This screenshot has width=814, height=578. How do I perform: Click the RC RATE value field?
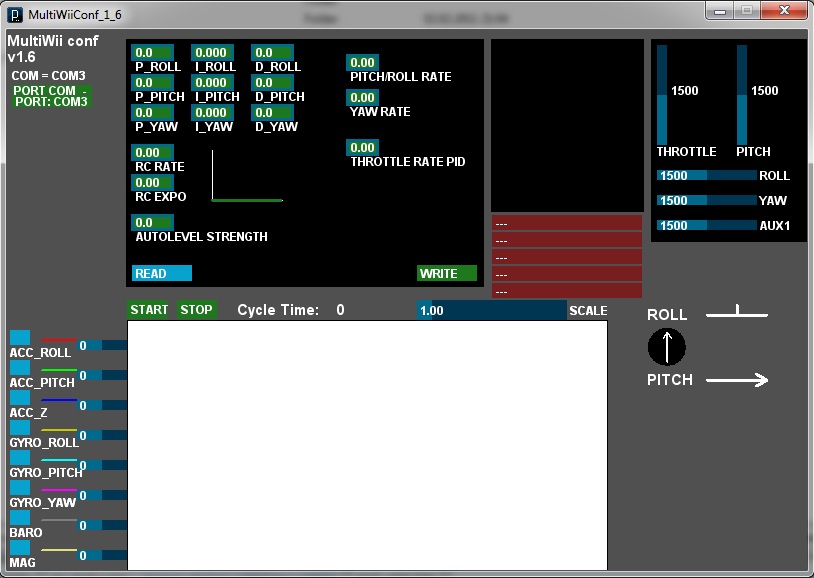[152, 153]
